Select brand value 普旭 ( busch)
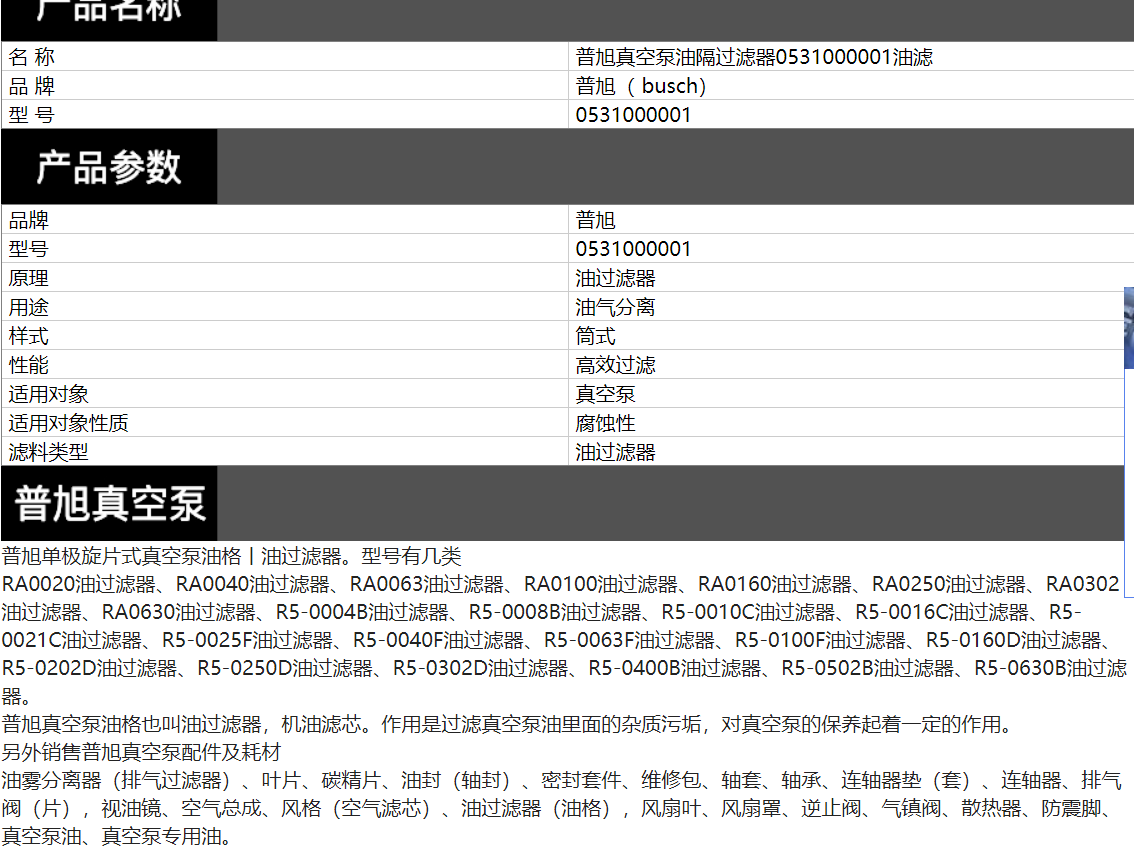This screenshot has height=849, width=1134. click(641, 85)
